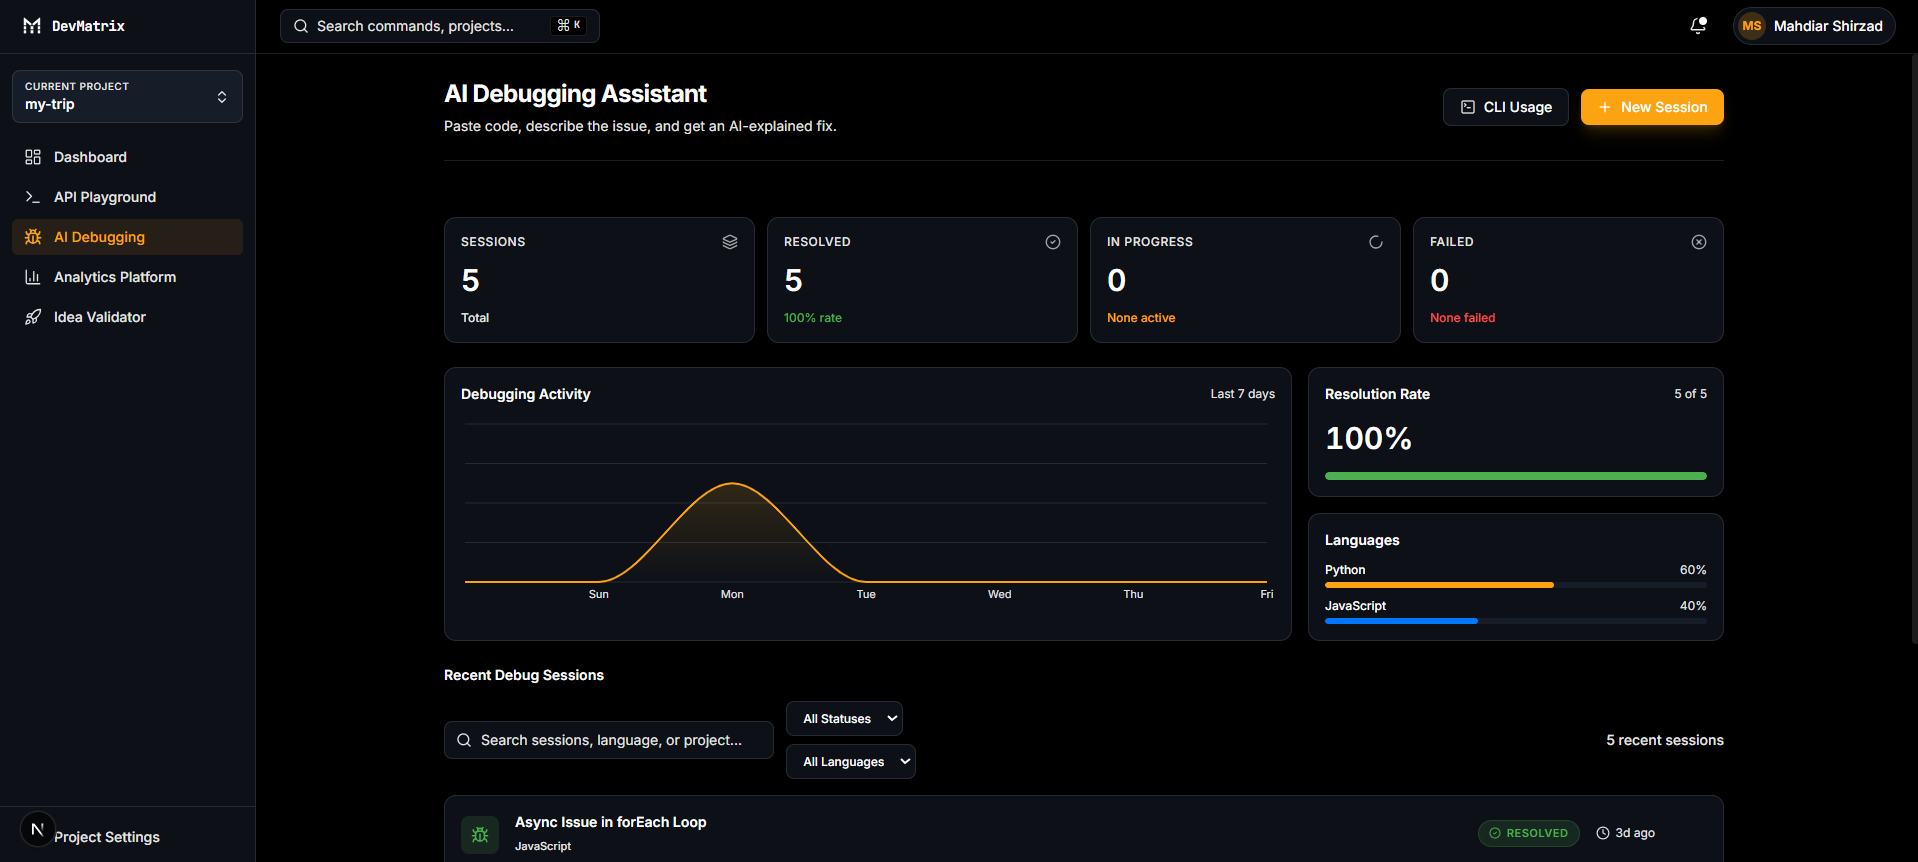This screenshot has height=862, width=1918.
Task: Click the spinner icon on In Progress card
Action: (1376, 242)
